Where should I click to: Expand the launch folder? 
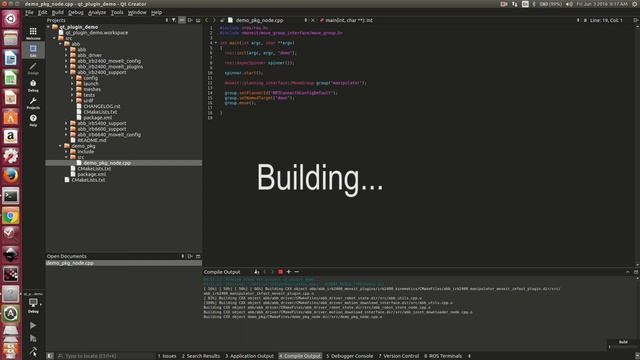(x=72, y=84)
